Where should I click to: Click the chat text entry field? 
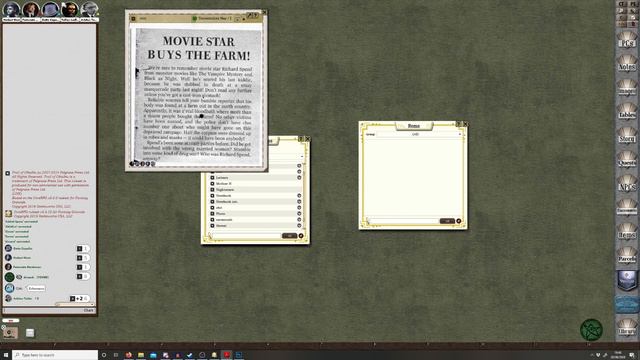tap(42, 310)
